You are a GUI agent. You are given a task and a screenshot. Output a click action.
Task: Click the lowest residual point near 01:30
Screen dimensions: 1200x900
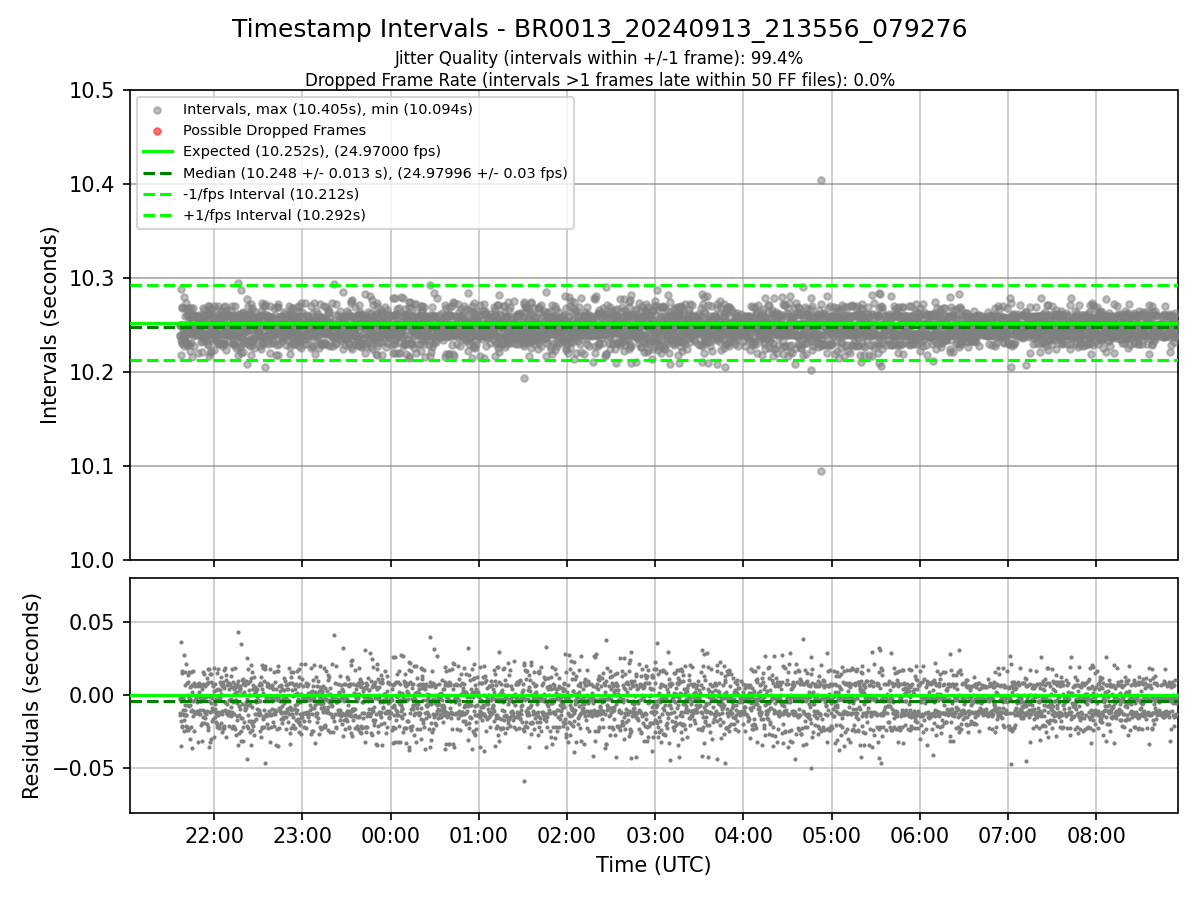(524, 781)
